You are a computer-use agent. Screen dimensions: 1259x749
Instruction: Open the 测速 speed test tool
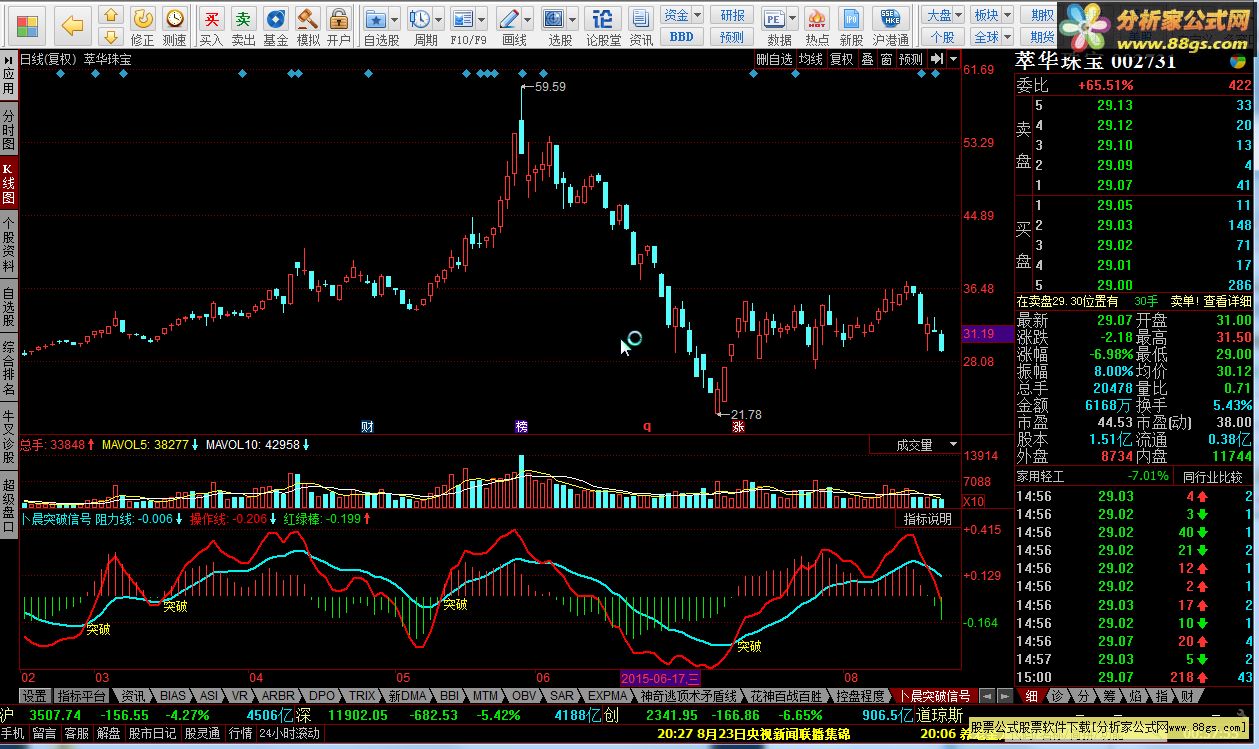pyautogui.click(x=175, y=26)
